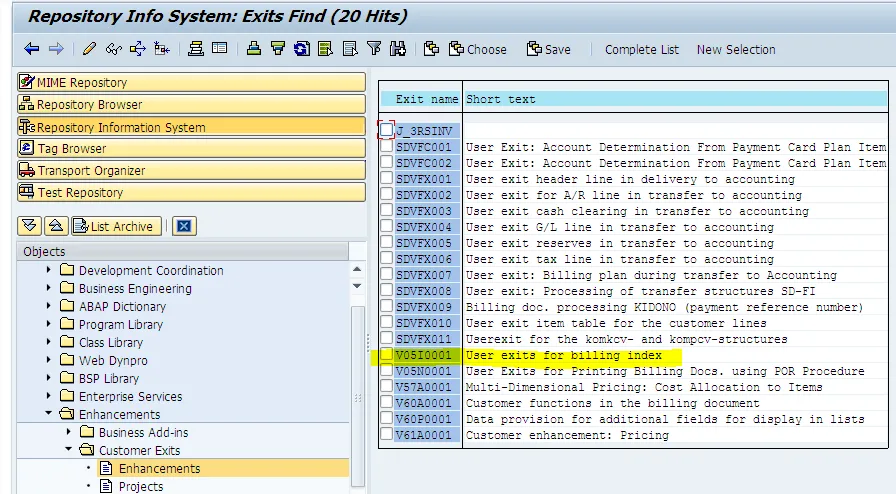Click the expand all nodes icon
The width and height of the screenshot is (896, 494).
(x=30, y=226)
